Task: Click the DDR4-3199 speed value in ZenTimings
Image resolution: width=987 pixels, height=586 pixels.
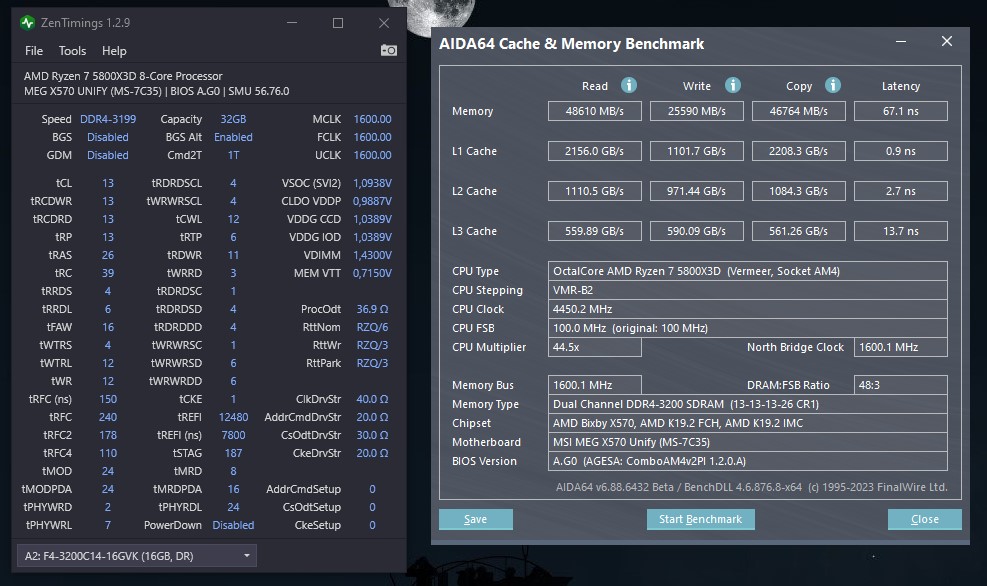Action: point(108,119)
